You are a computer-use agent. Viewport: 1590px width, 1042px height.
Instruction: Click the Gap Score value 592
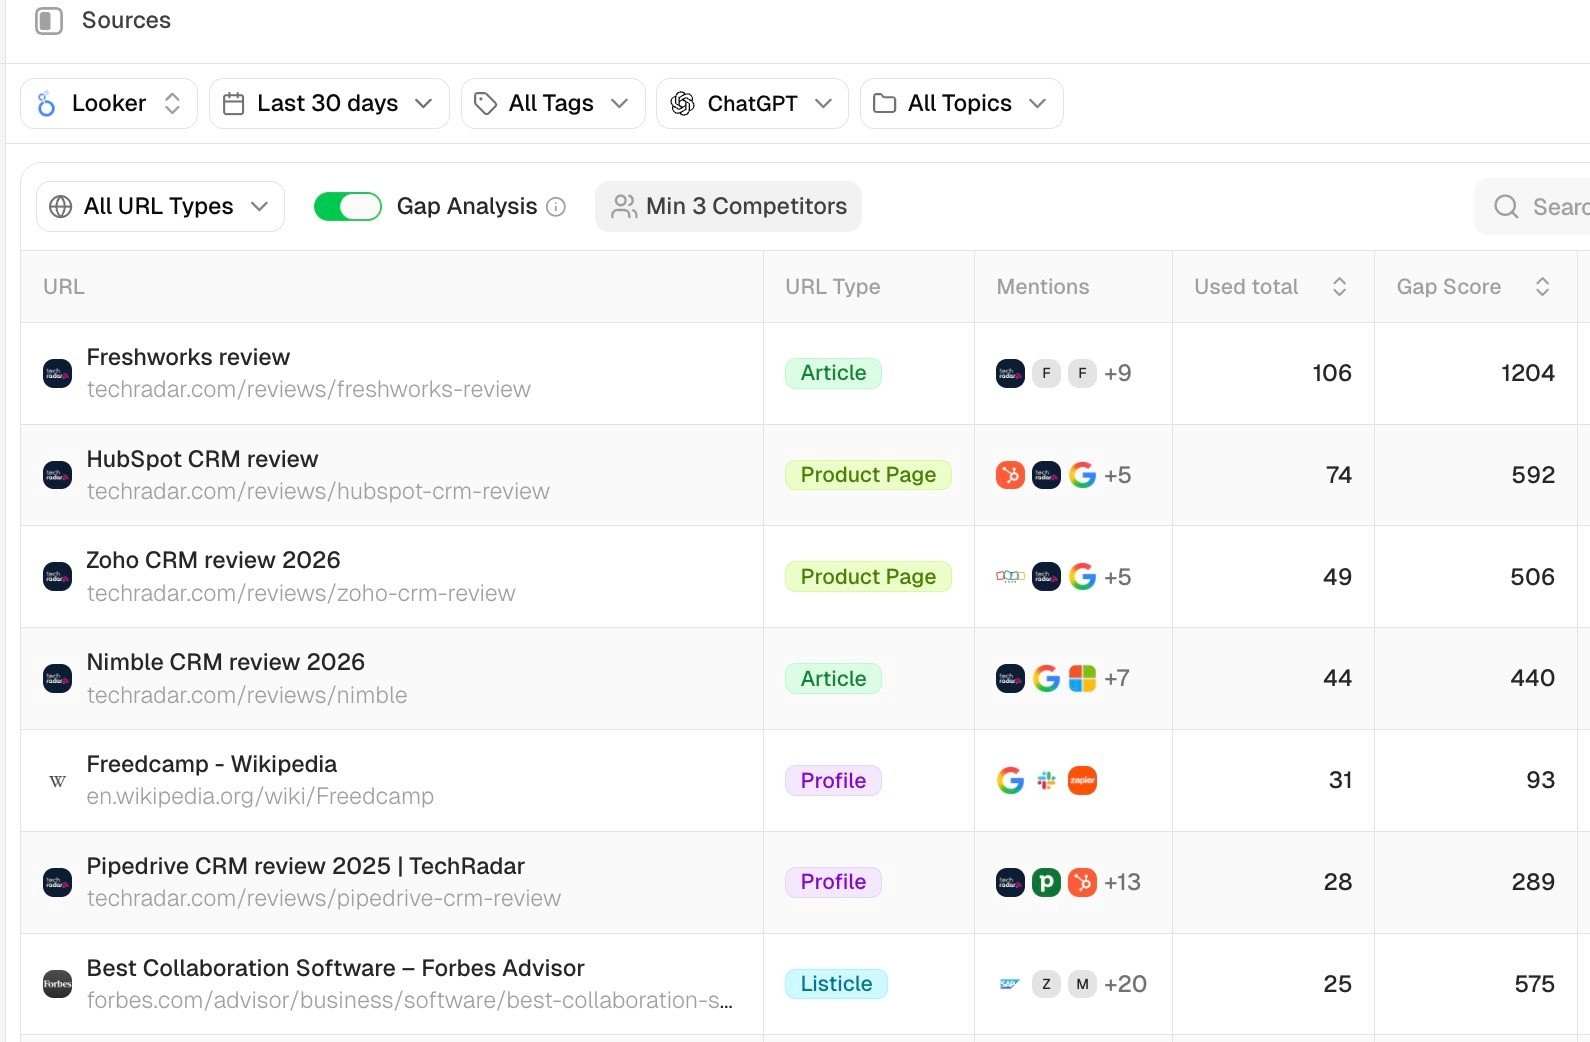click(x=1533, y=475)
